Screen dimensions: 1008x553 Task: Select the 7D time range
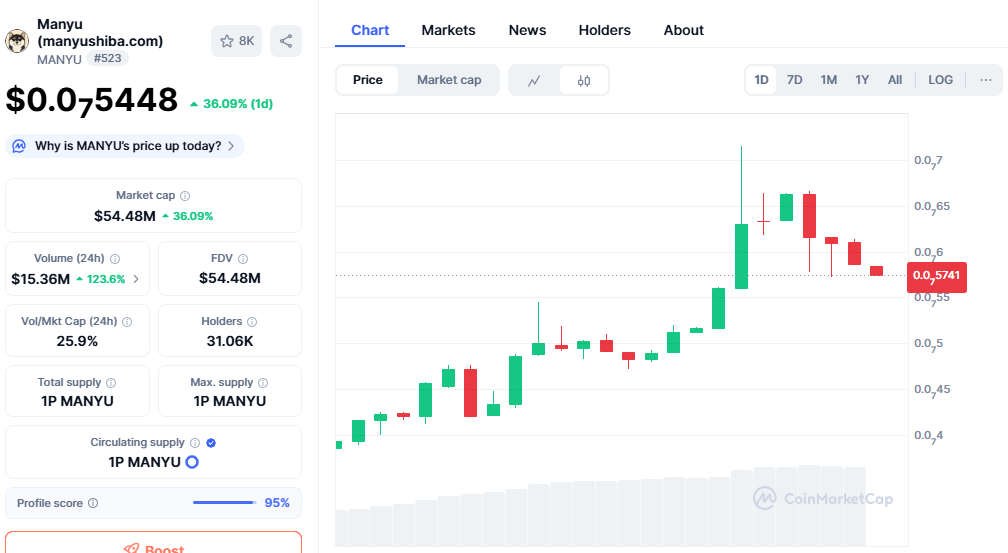pos(794,80)
